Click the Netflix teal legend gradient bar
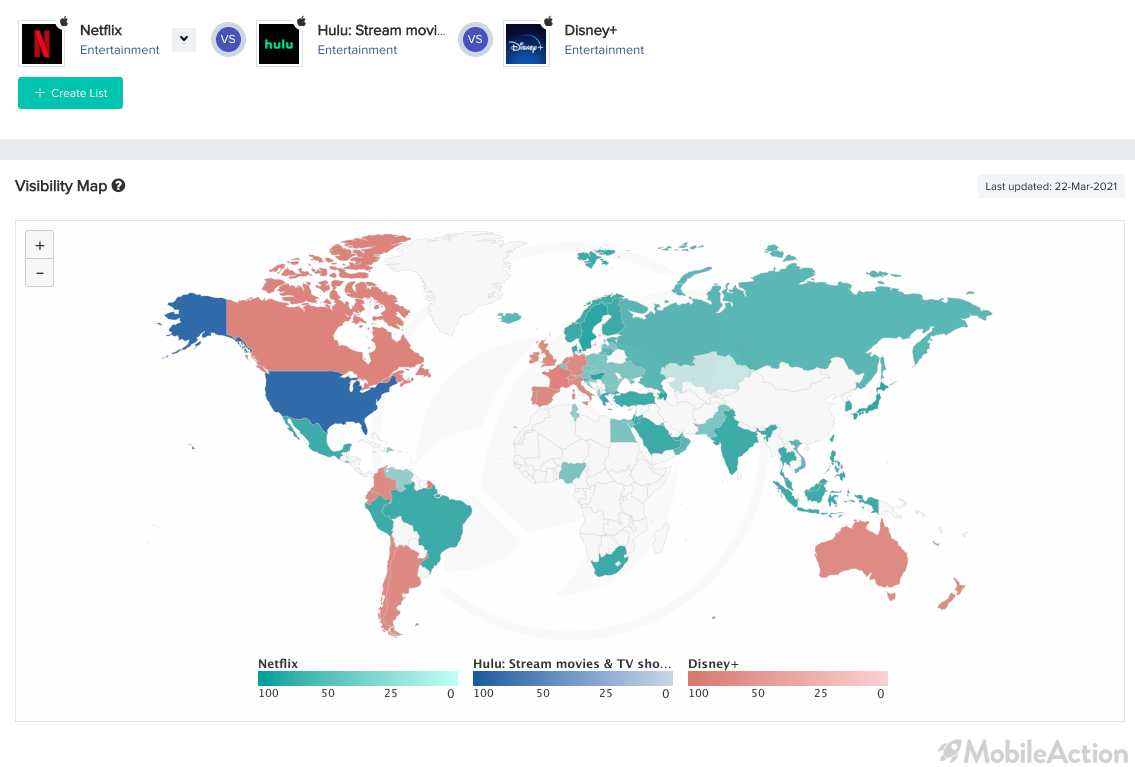The width and height of the screenshot is (1135, 767). [358, 679]
